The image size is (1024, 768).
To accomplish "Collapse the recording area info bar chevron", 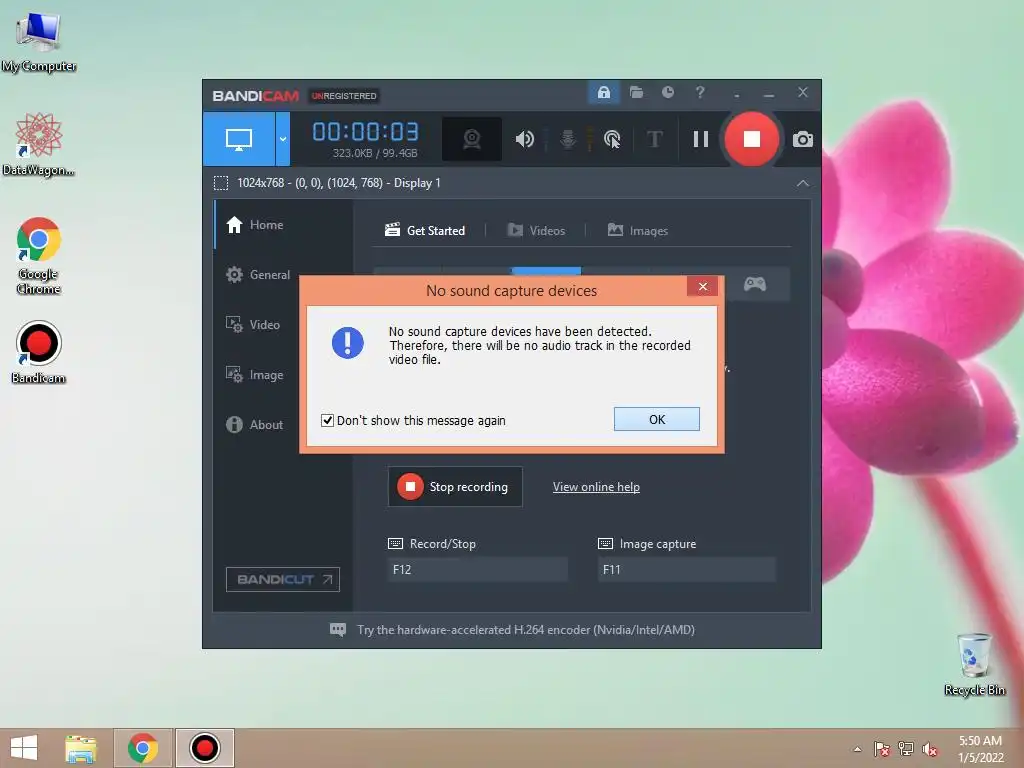I will pos(803,183).
